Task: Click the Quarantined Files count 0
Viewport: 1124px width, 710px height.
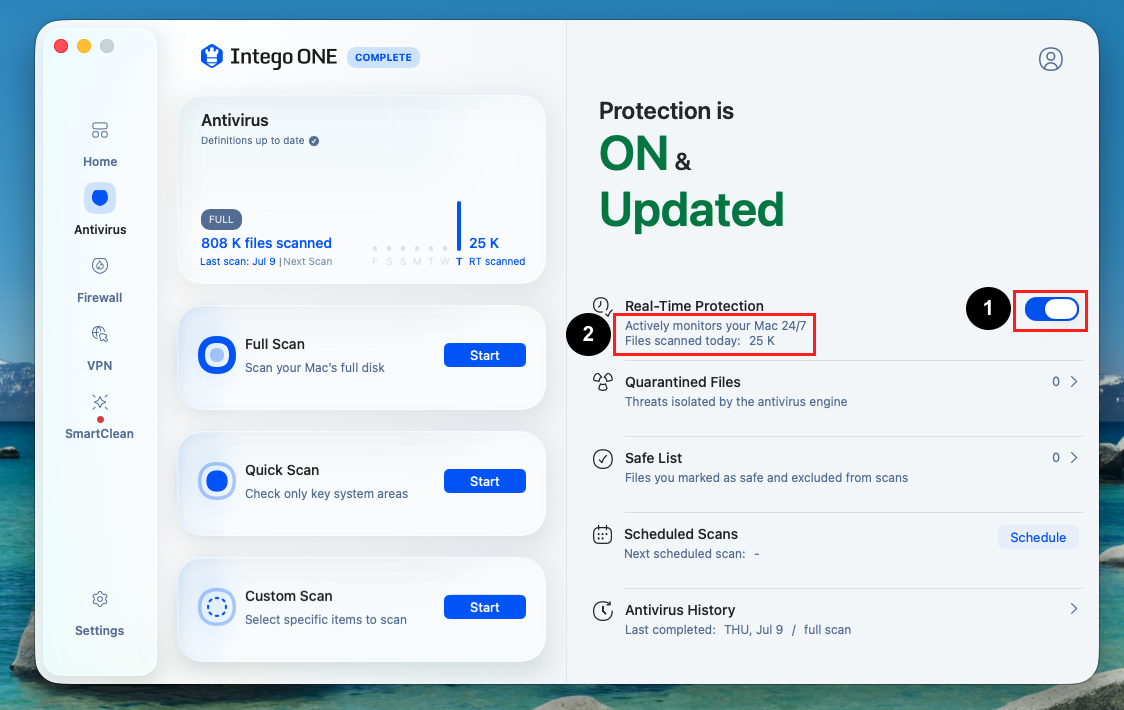Action: click(1056, 382)
